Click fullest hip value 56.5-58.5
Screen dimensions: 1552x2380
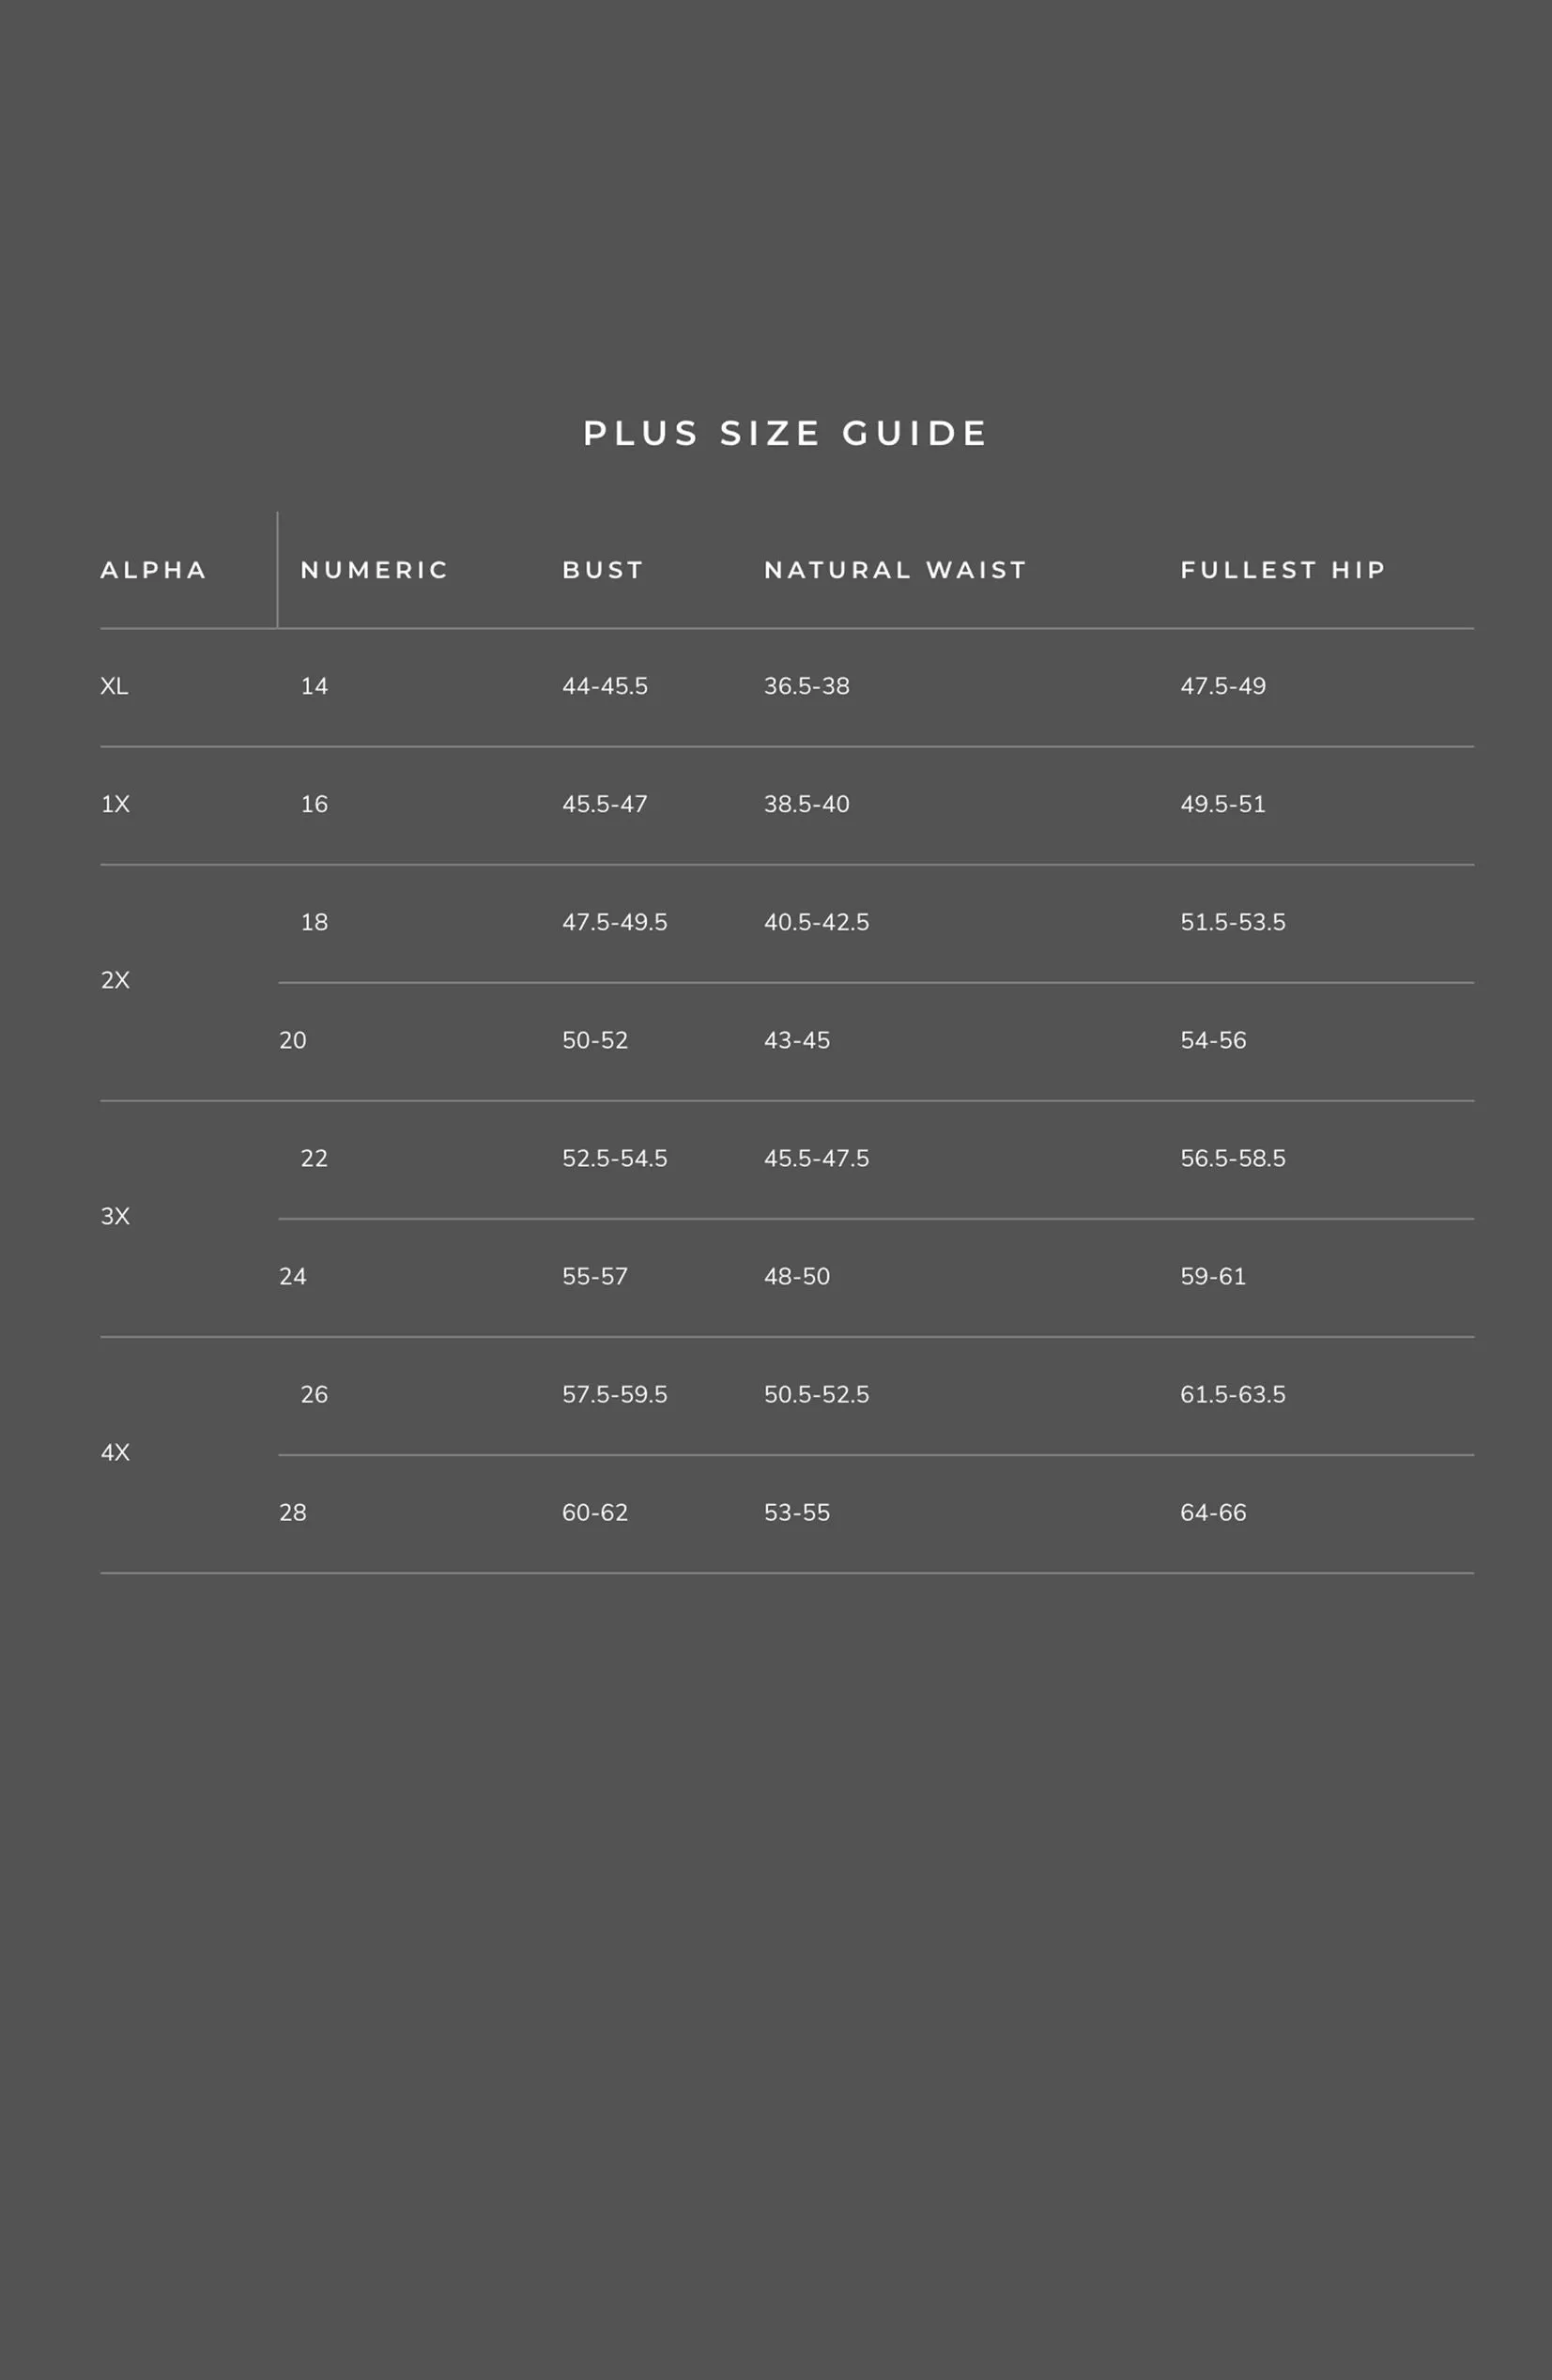tap(1233, 1158)
